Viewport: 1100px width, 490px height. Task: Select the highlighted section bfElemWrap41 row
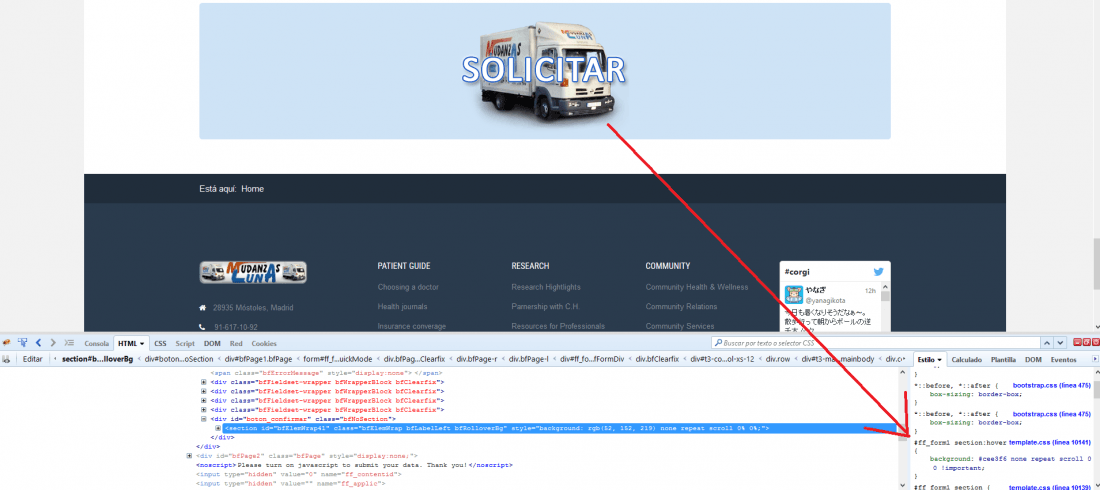(x=559, y=428)
